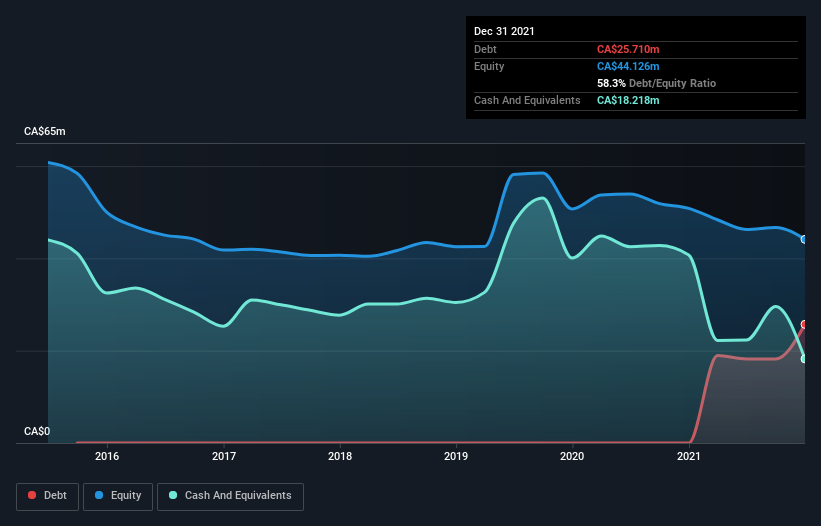The height and width of the screenshot is (526, 821).
Task: Click the CA$44.126m equity value
Action: (x=628, y=66)
